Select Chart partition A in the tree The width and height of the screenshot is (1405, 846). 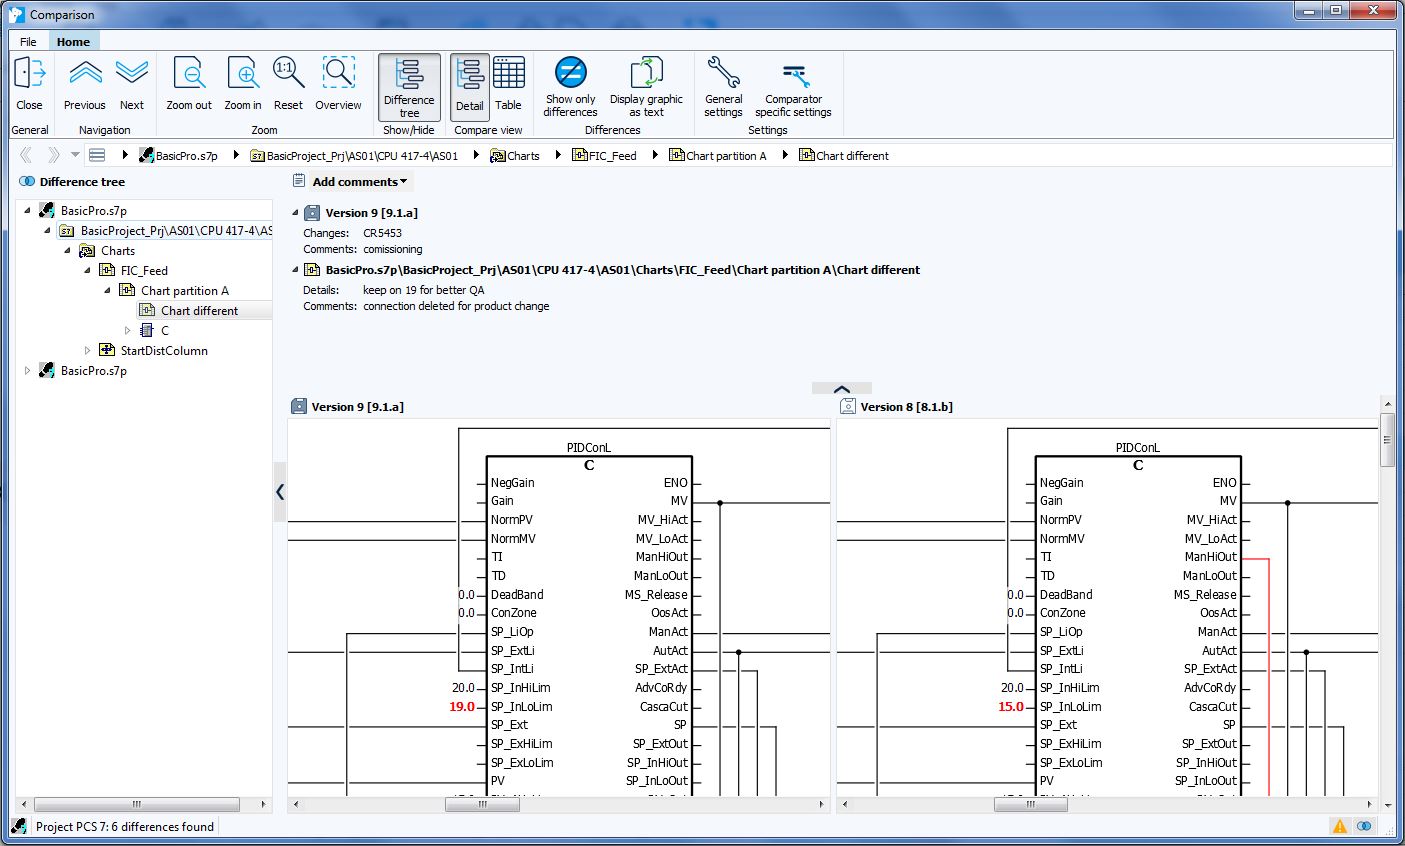coord(184,291)
